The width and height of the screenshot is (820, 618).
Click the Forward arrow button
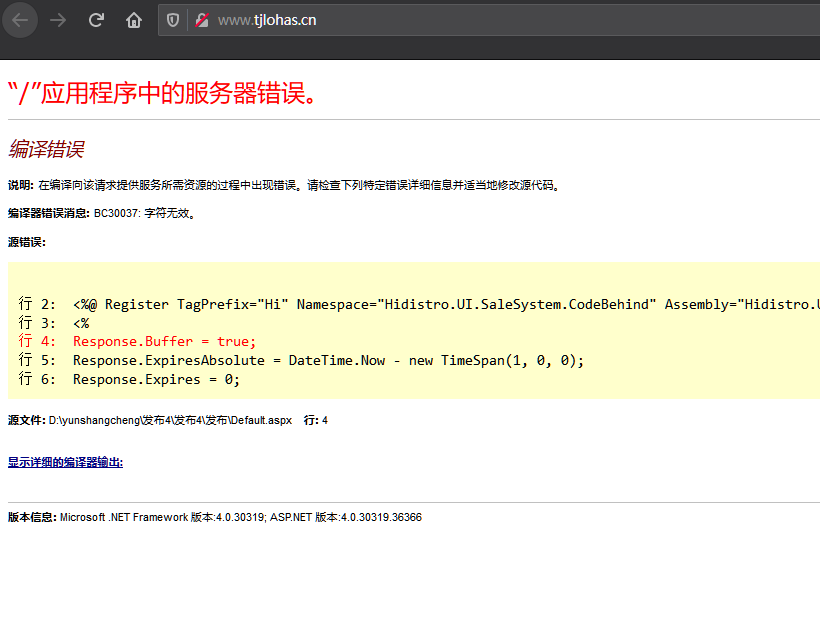58,20
